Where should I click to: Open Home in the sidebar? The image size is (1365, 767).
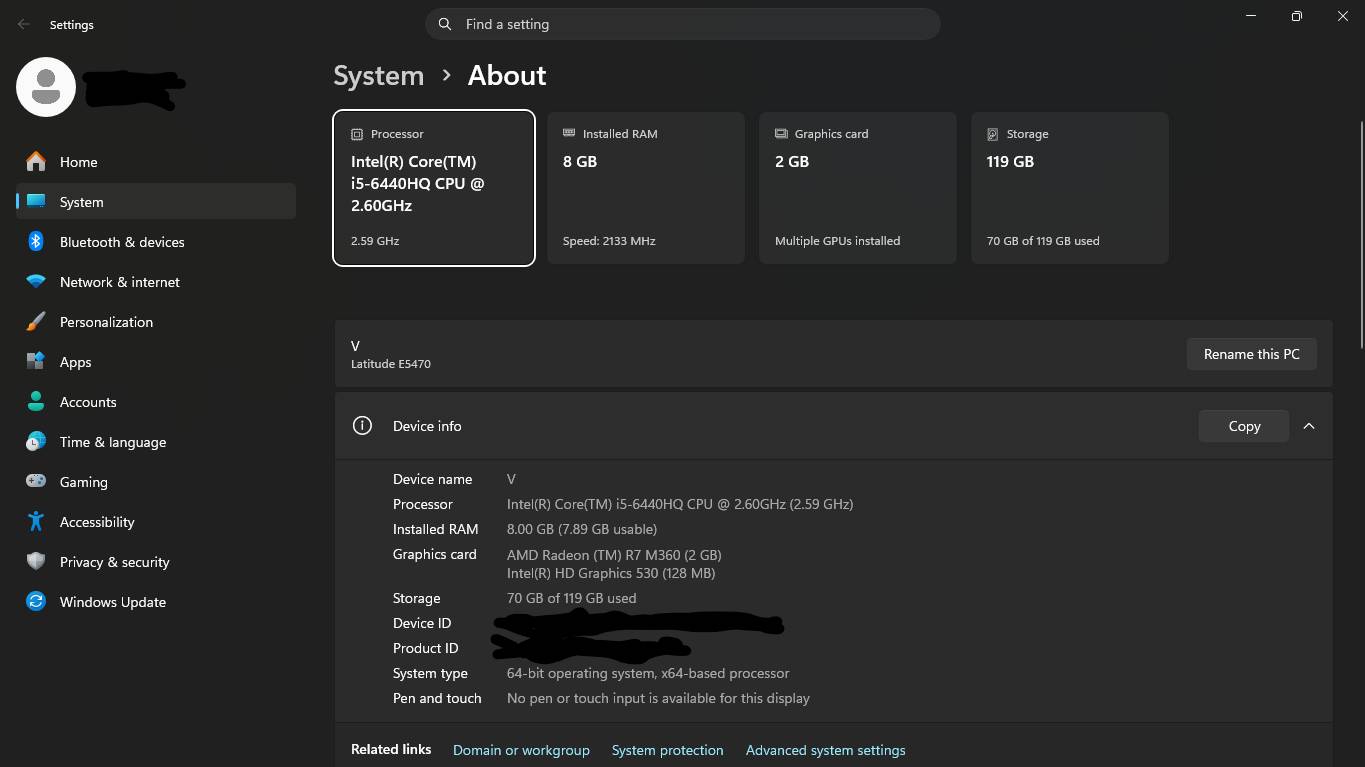coord(156,162)
